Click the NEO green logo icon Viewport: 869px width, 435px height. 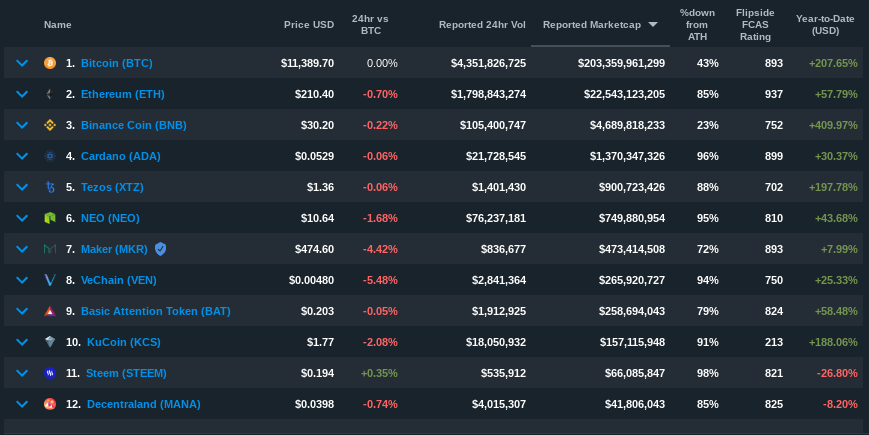pos(49,218)
